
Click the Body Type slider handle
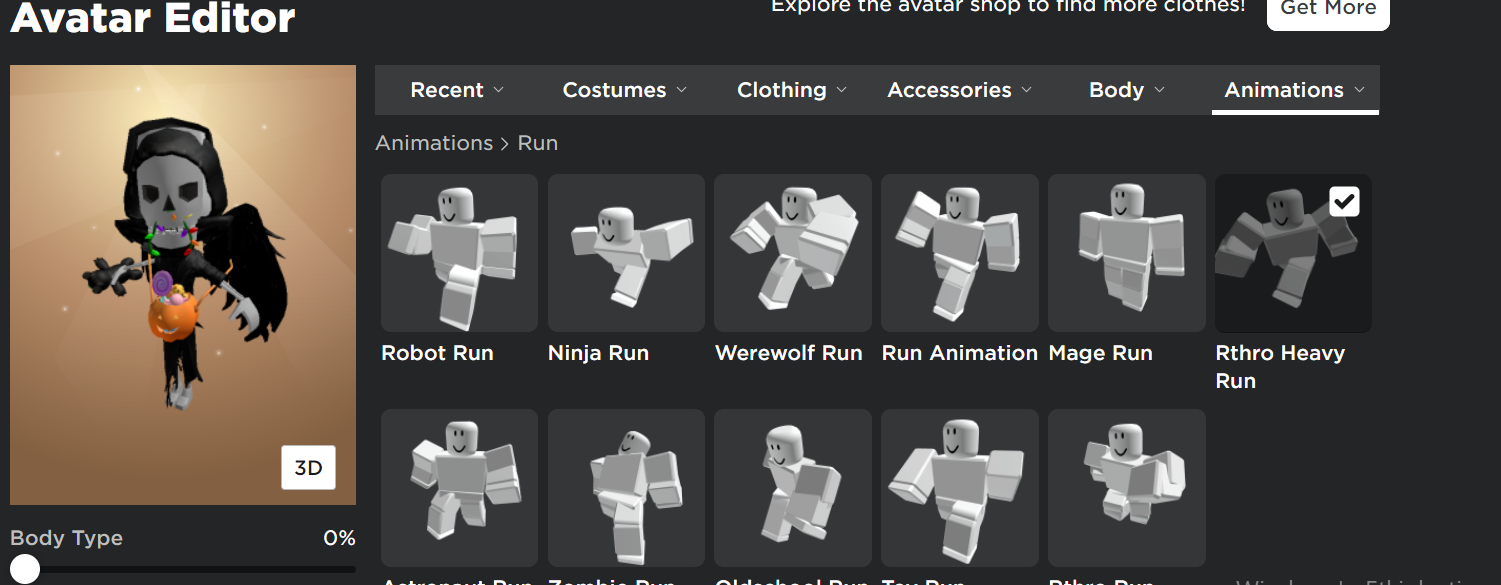tap(25, 570)
